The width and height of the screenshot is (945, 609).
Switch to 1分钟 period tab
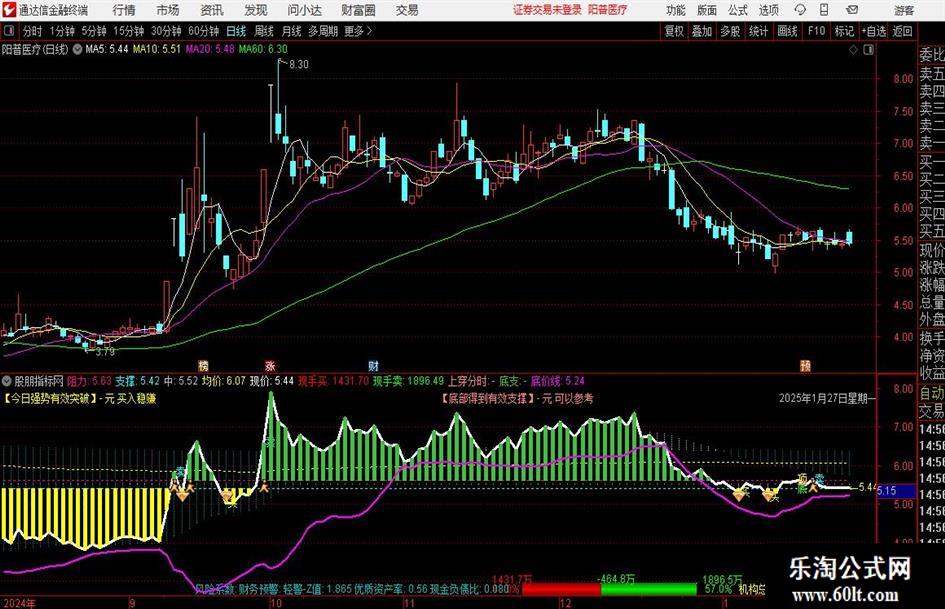tap(61, 31)
